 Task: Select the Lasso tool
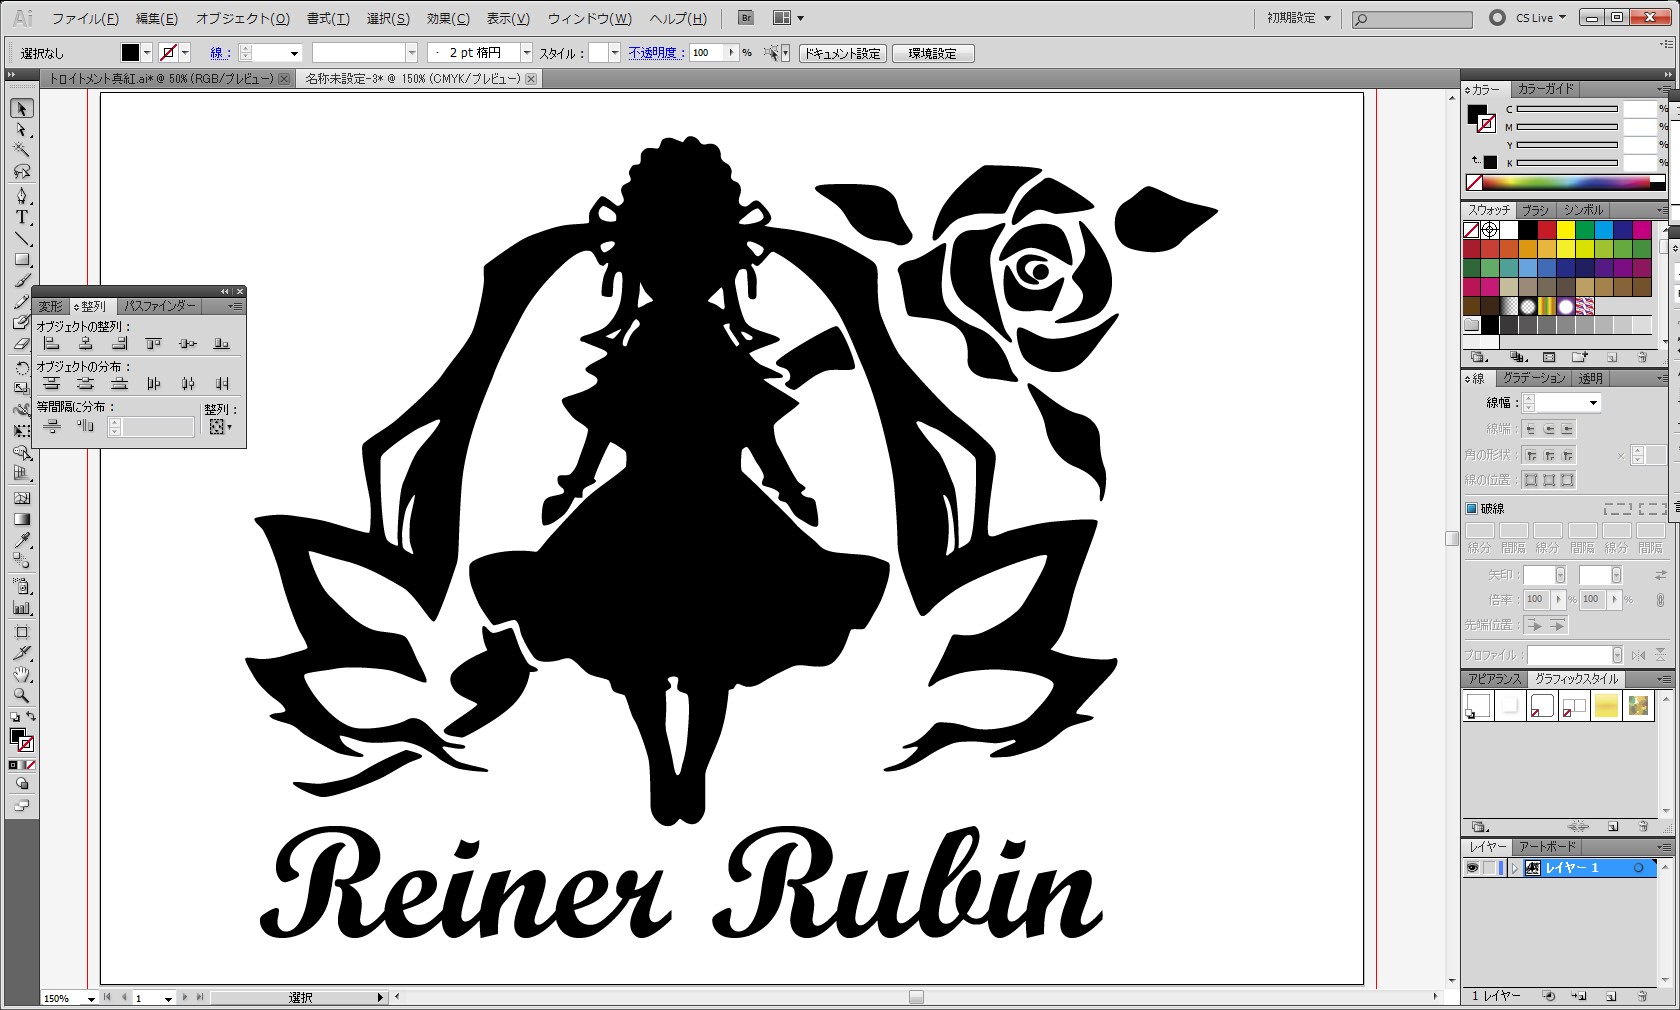click(22, 172)
